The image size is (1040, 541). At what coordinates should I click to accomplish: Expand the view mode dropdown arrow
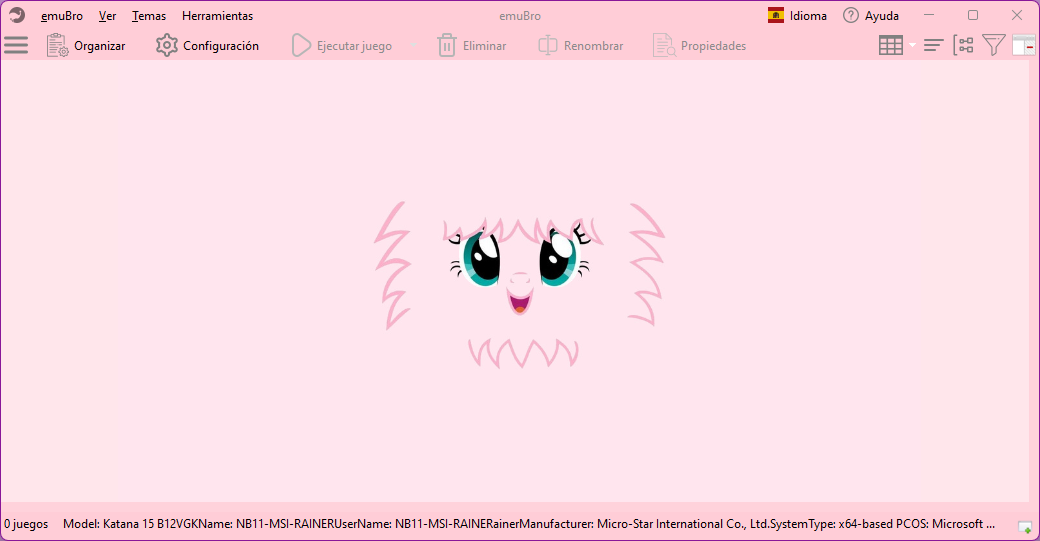coord(912,45)
